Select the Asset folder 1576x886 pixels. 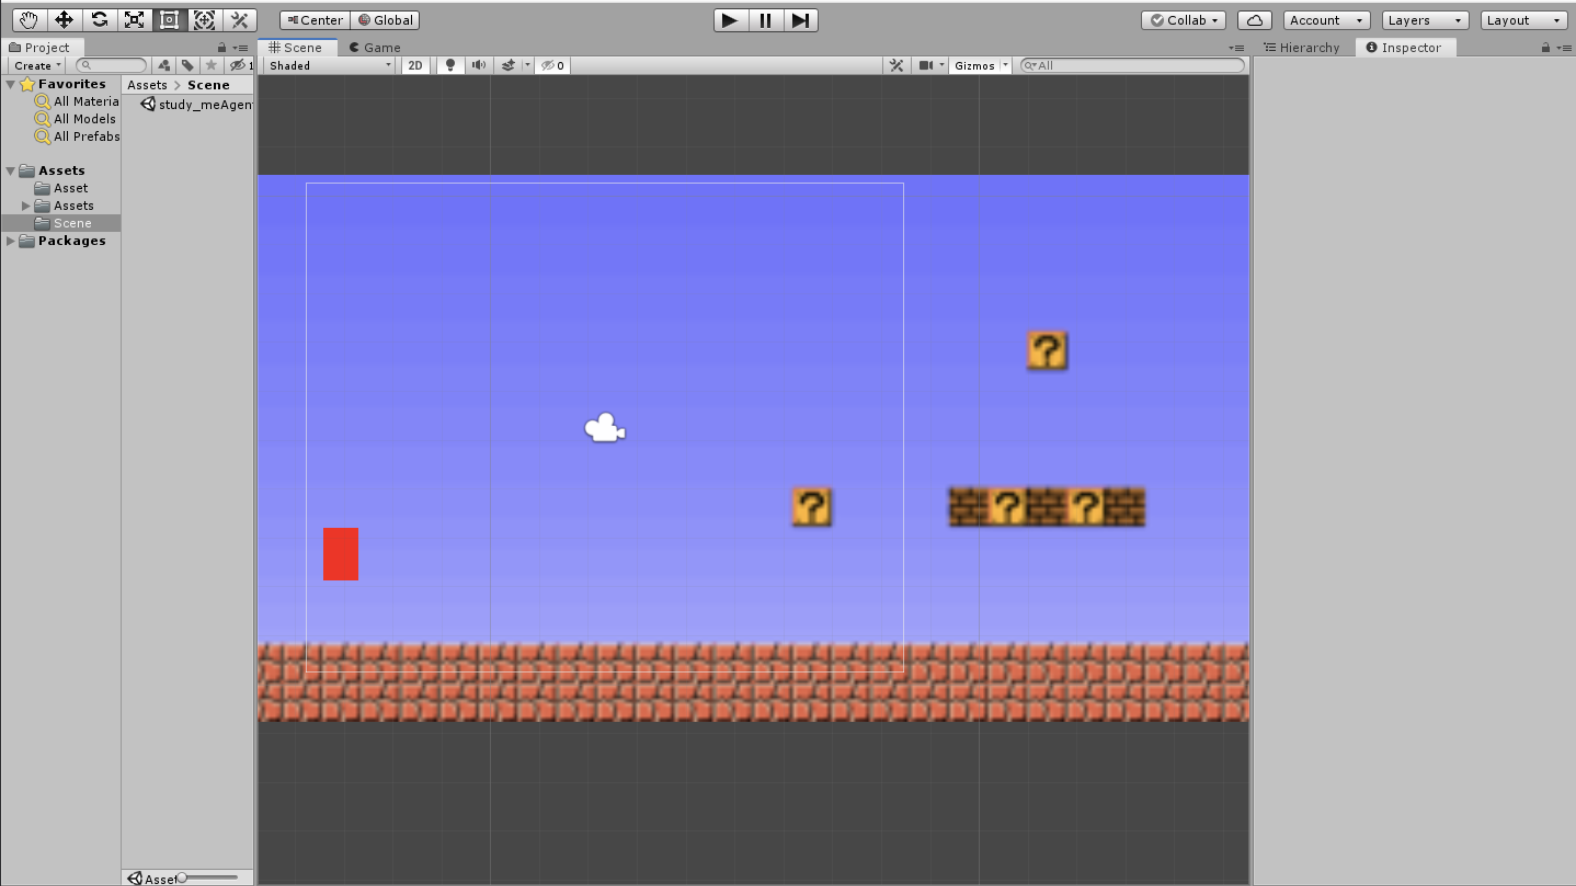click(61, 188)
